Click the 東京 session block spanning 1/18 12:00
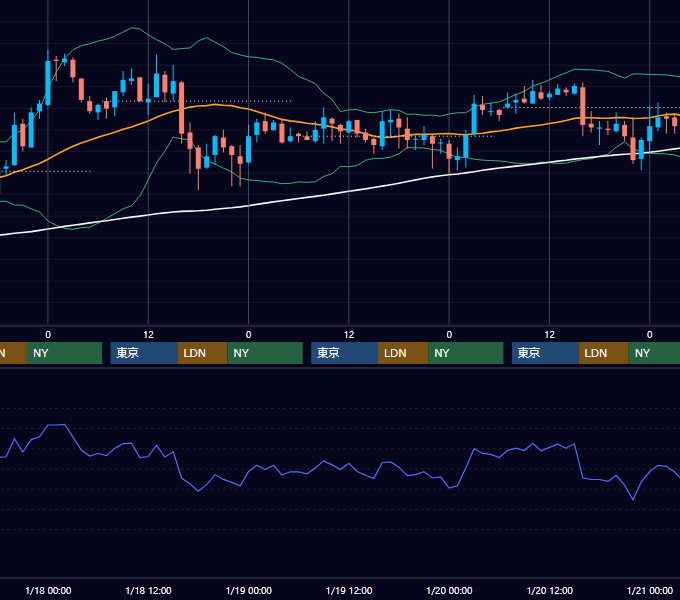 144,353
